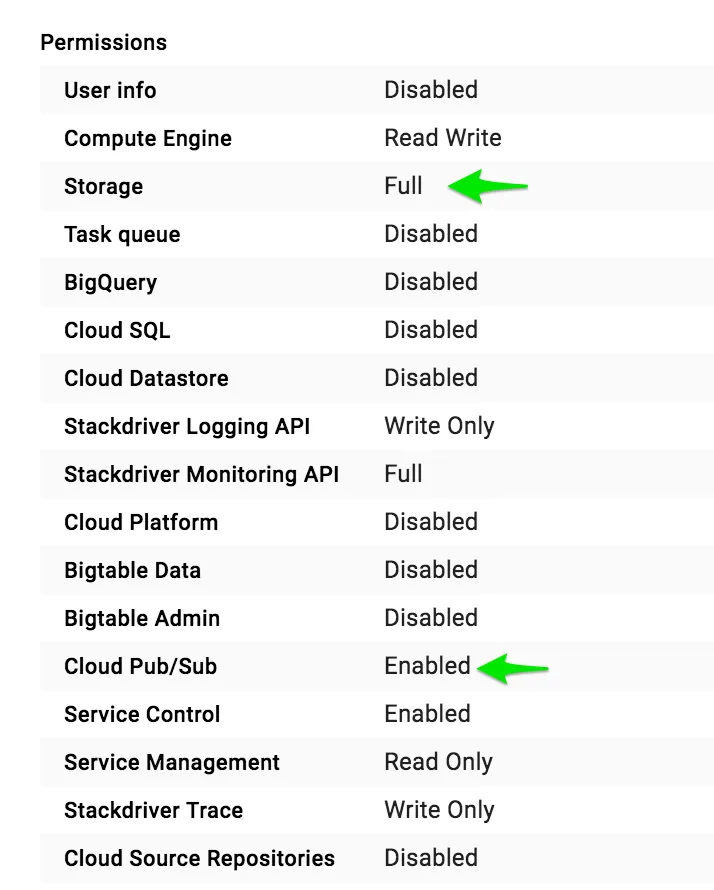Image resolution: width=714 pixels, height=890 pixels.
Task: Click the Bigtable Admin row label
Action: (142, 618)
